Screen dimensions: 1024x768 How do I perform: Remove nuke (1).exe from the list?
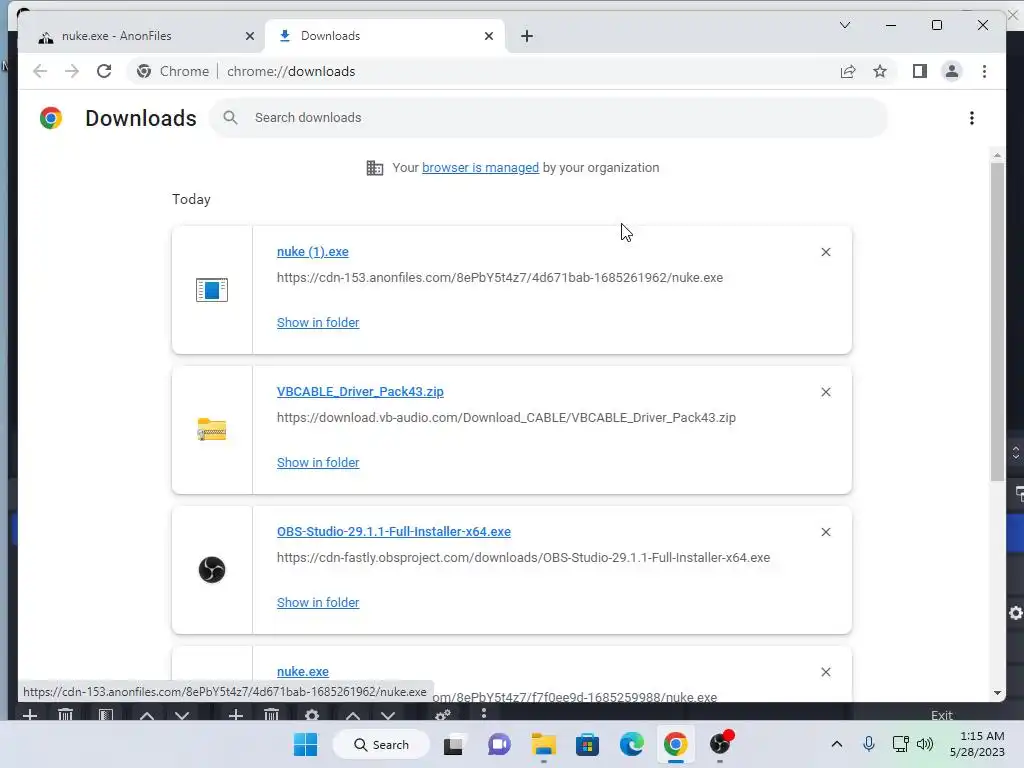pyautogui.click(x=825, y=252)
